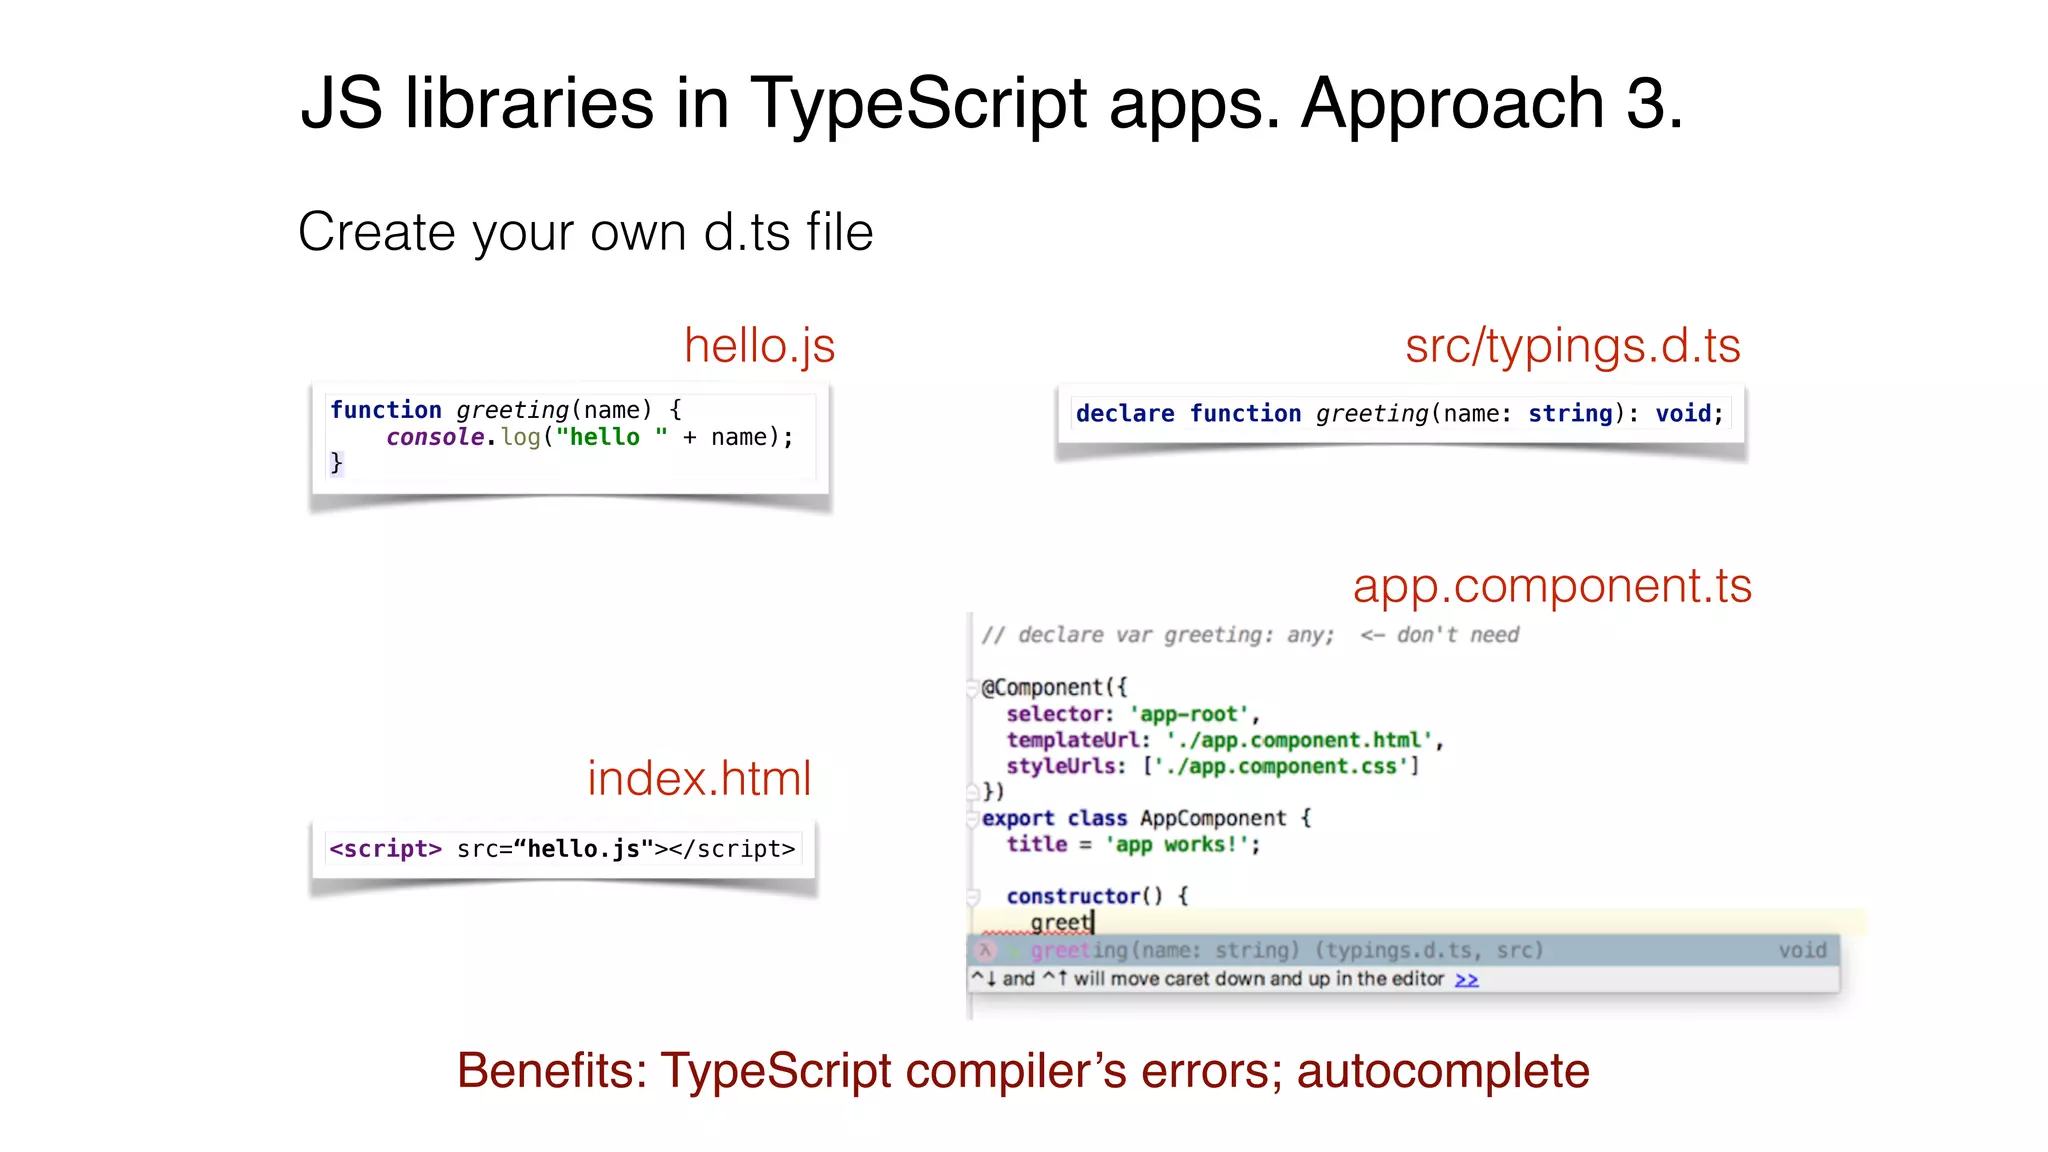
Task: Click the templateUrl './app.component.html' line
Action: coord(1225,740)
